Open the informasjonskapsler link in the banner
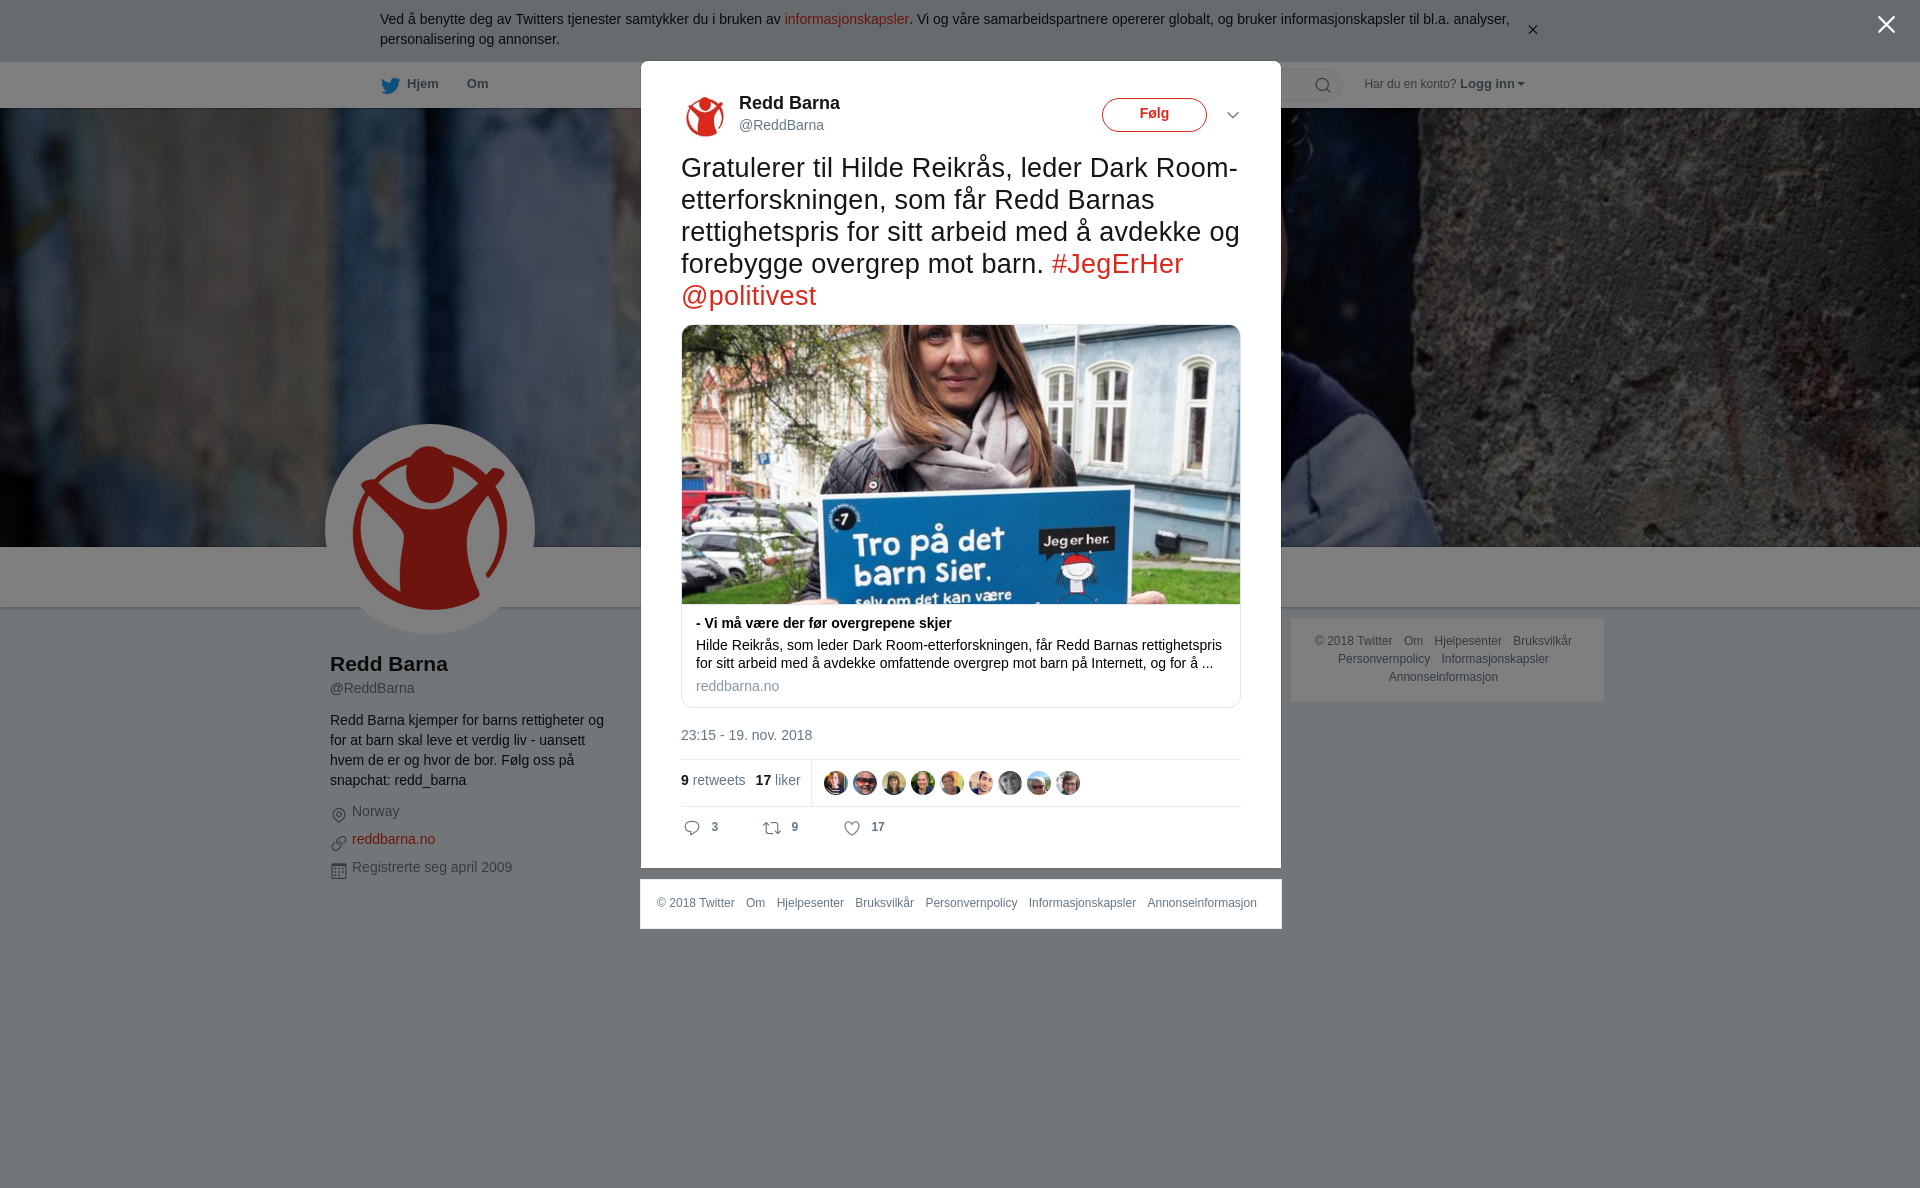Image resolution: width=1920 pixels, height=1188 pixels. click(846, 19)
